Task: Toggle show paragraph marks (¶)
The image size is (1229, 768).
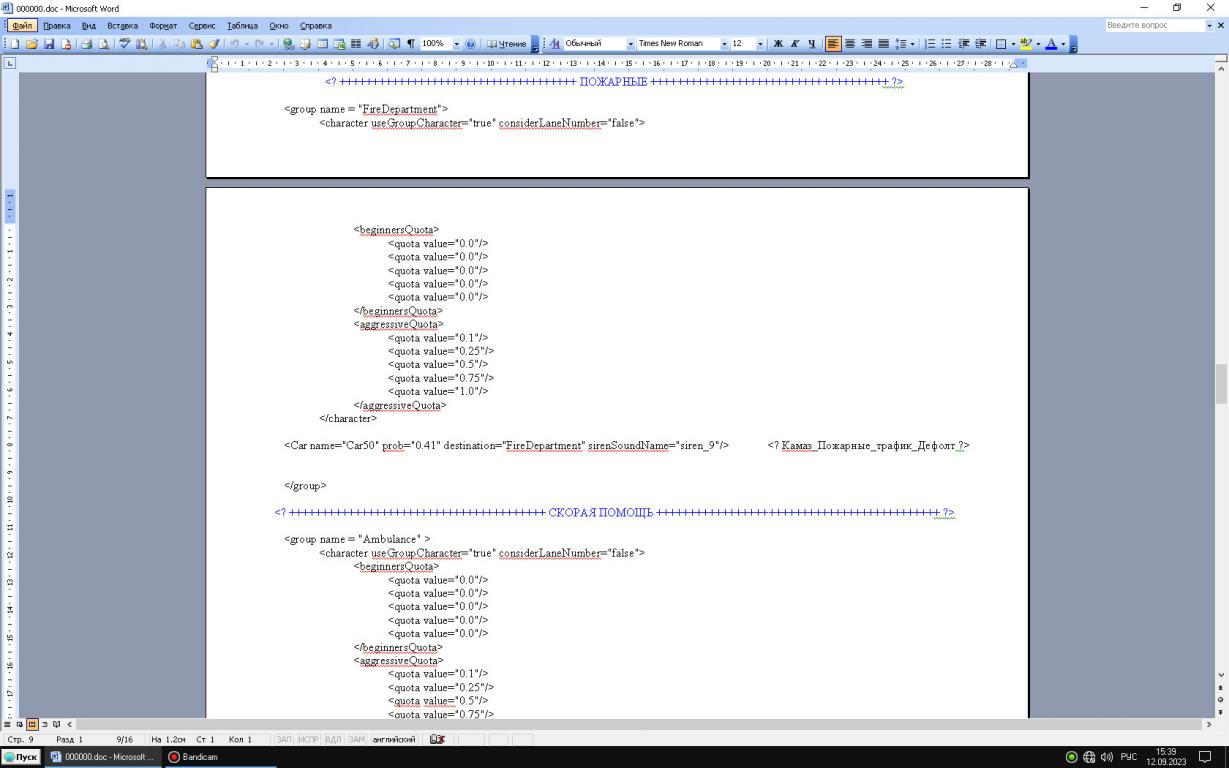Action: pos(411,44)
